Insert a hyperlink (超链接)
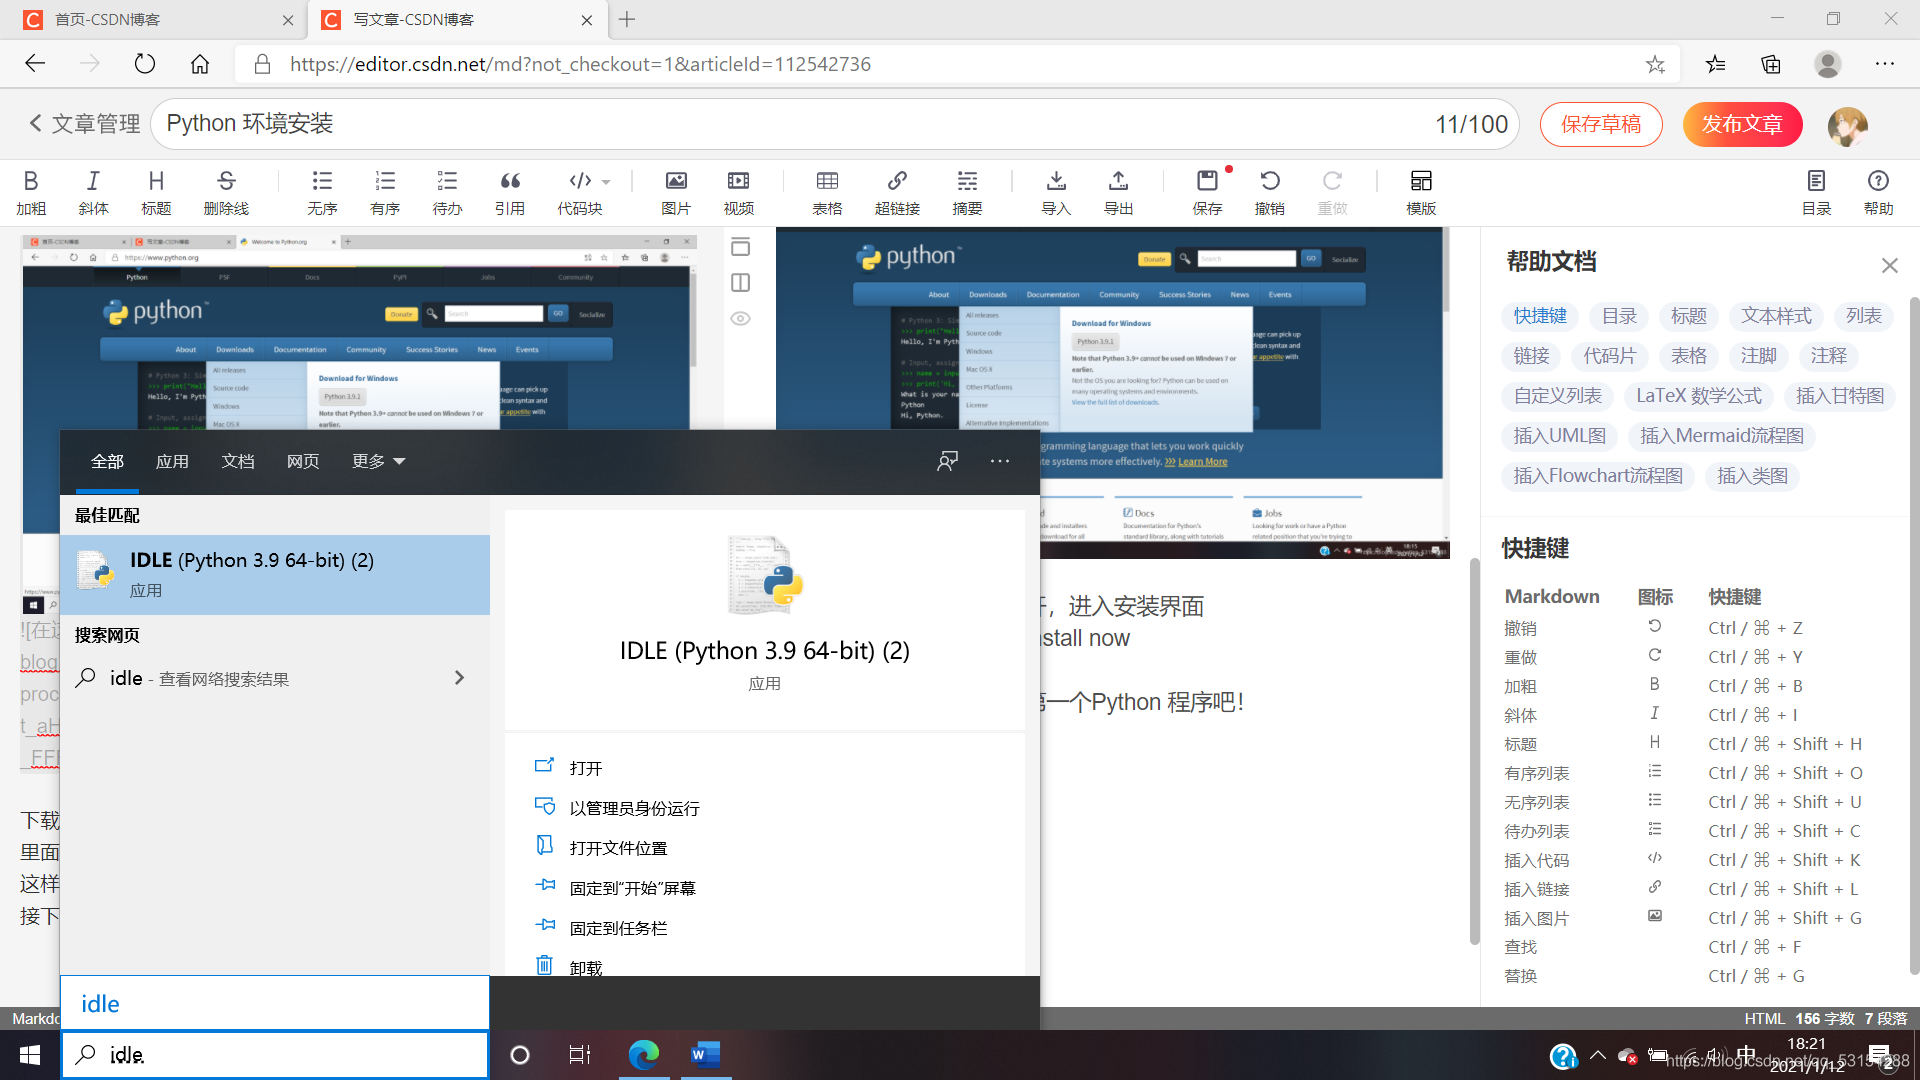Image resolution: width=1920 pixels, height=1080 pixels. point(897,192)
